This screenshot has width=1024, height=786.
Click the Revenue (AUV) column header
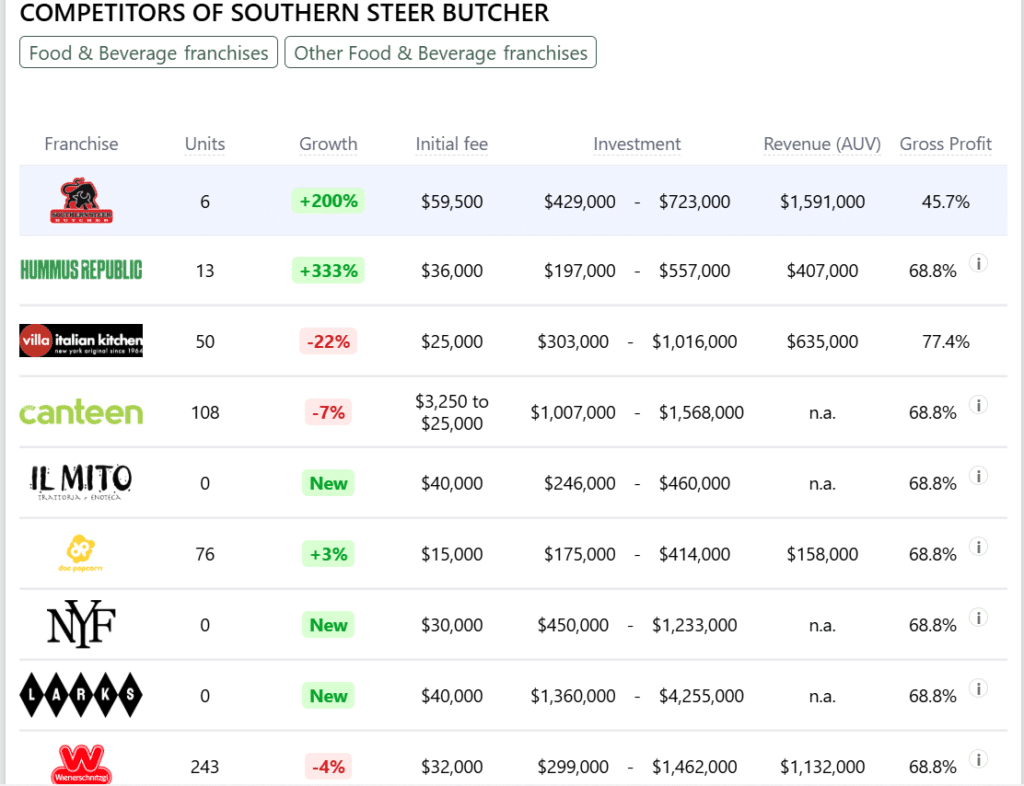(821, 144)
